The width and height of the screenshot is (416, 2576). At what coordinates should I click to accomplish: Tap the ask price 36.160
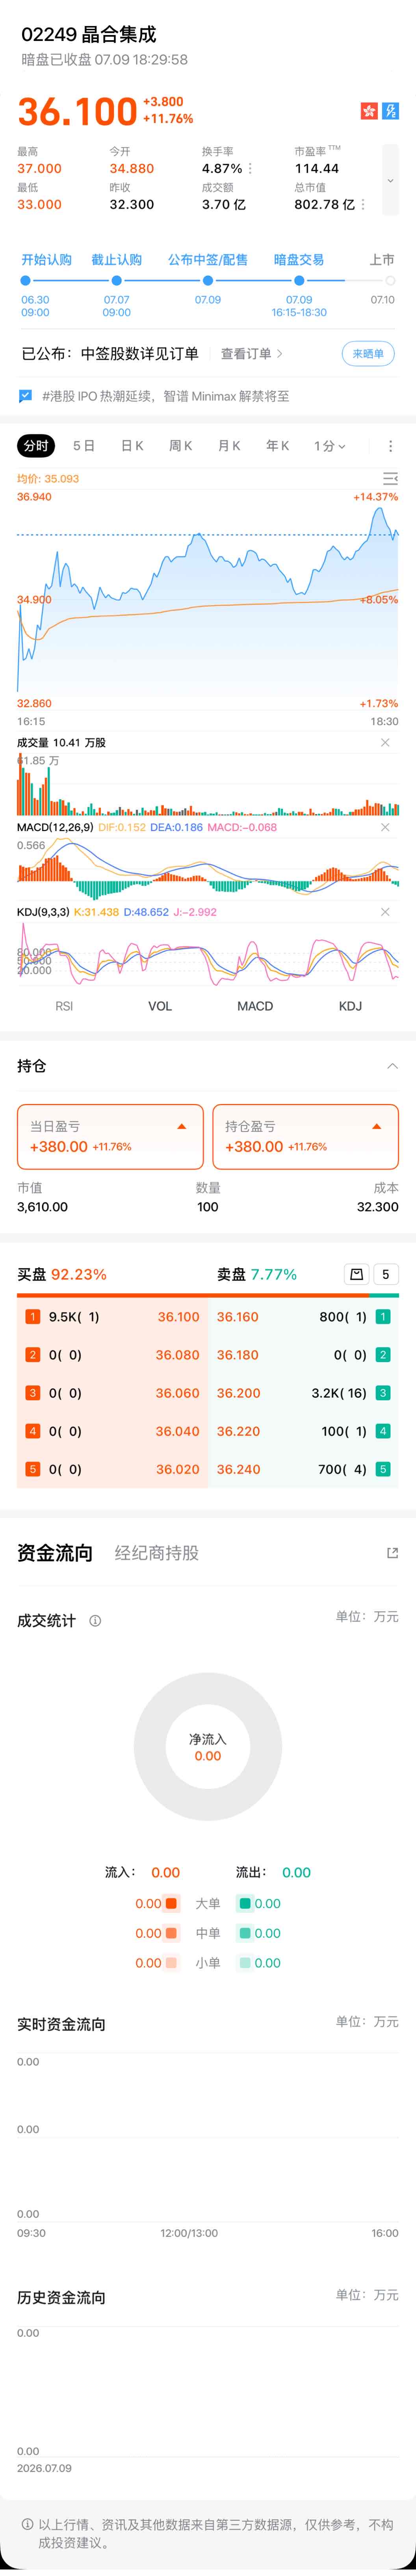coord(238,1317)
